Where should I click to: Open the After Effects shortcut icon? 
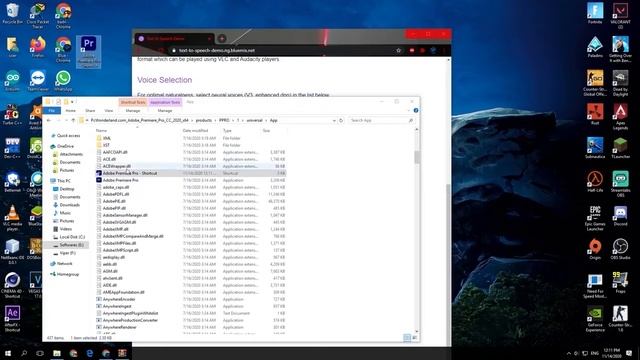tap(12, 318)
